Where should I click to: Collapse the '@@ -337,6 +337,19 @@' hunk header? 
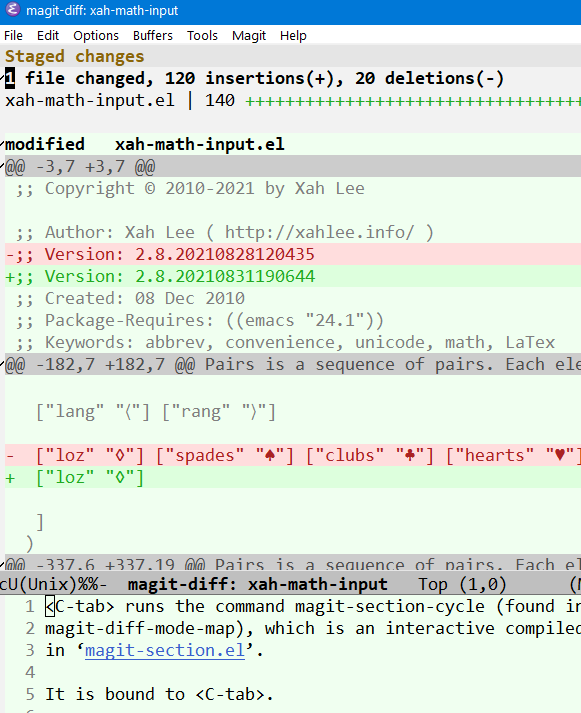293,564
